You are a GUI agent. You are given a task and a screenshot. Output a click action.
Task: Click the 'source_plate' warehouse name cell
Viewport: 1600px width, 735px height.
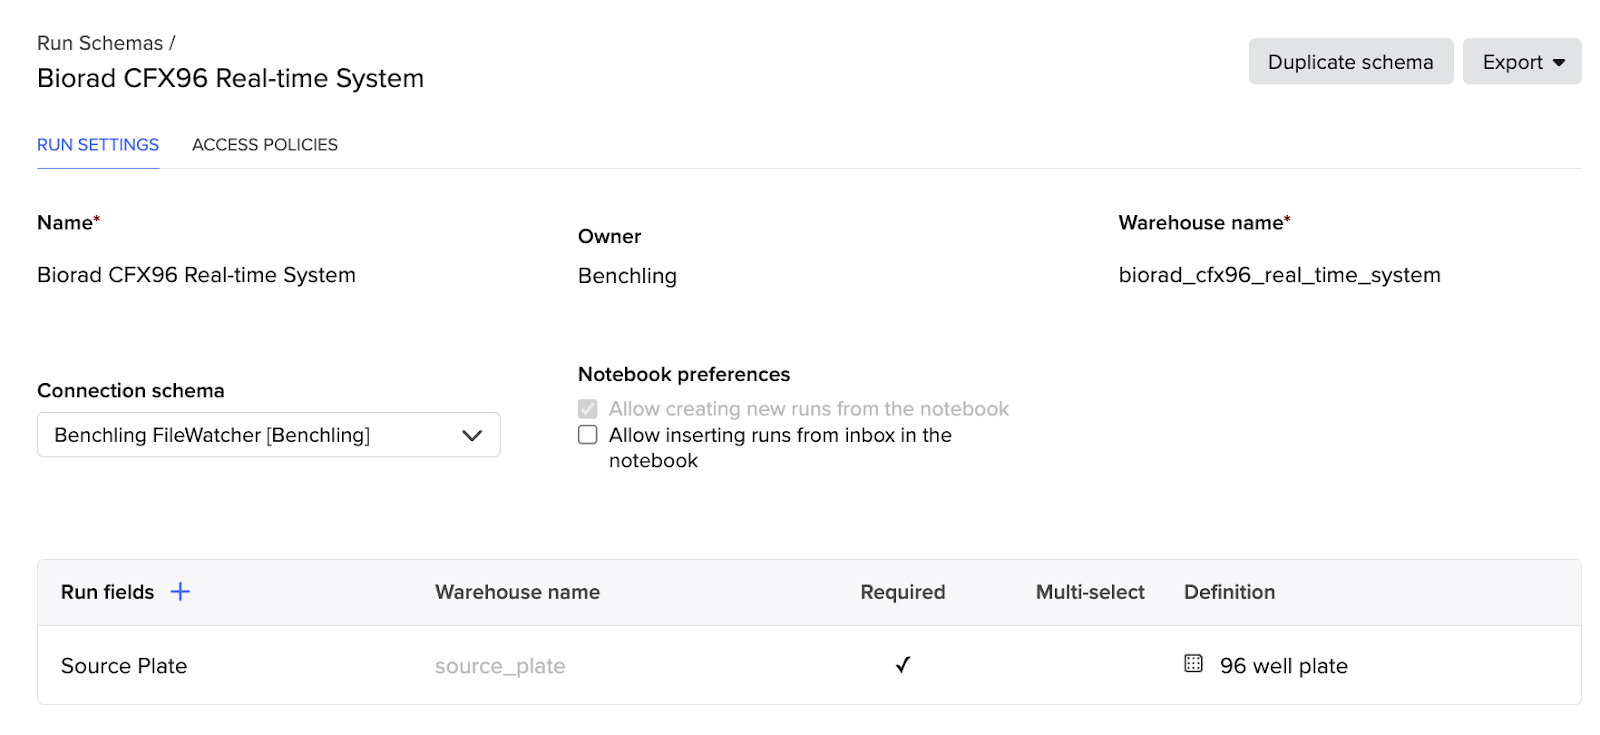click(500, 666)
